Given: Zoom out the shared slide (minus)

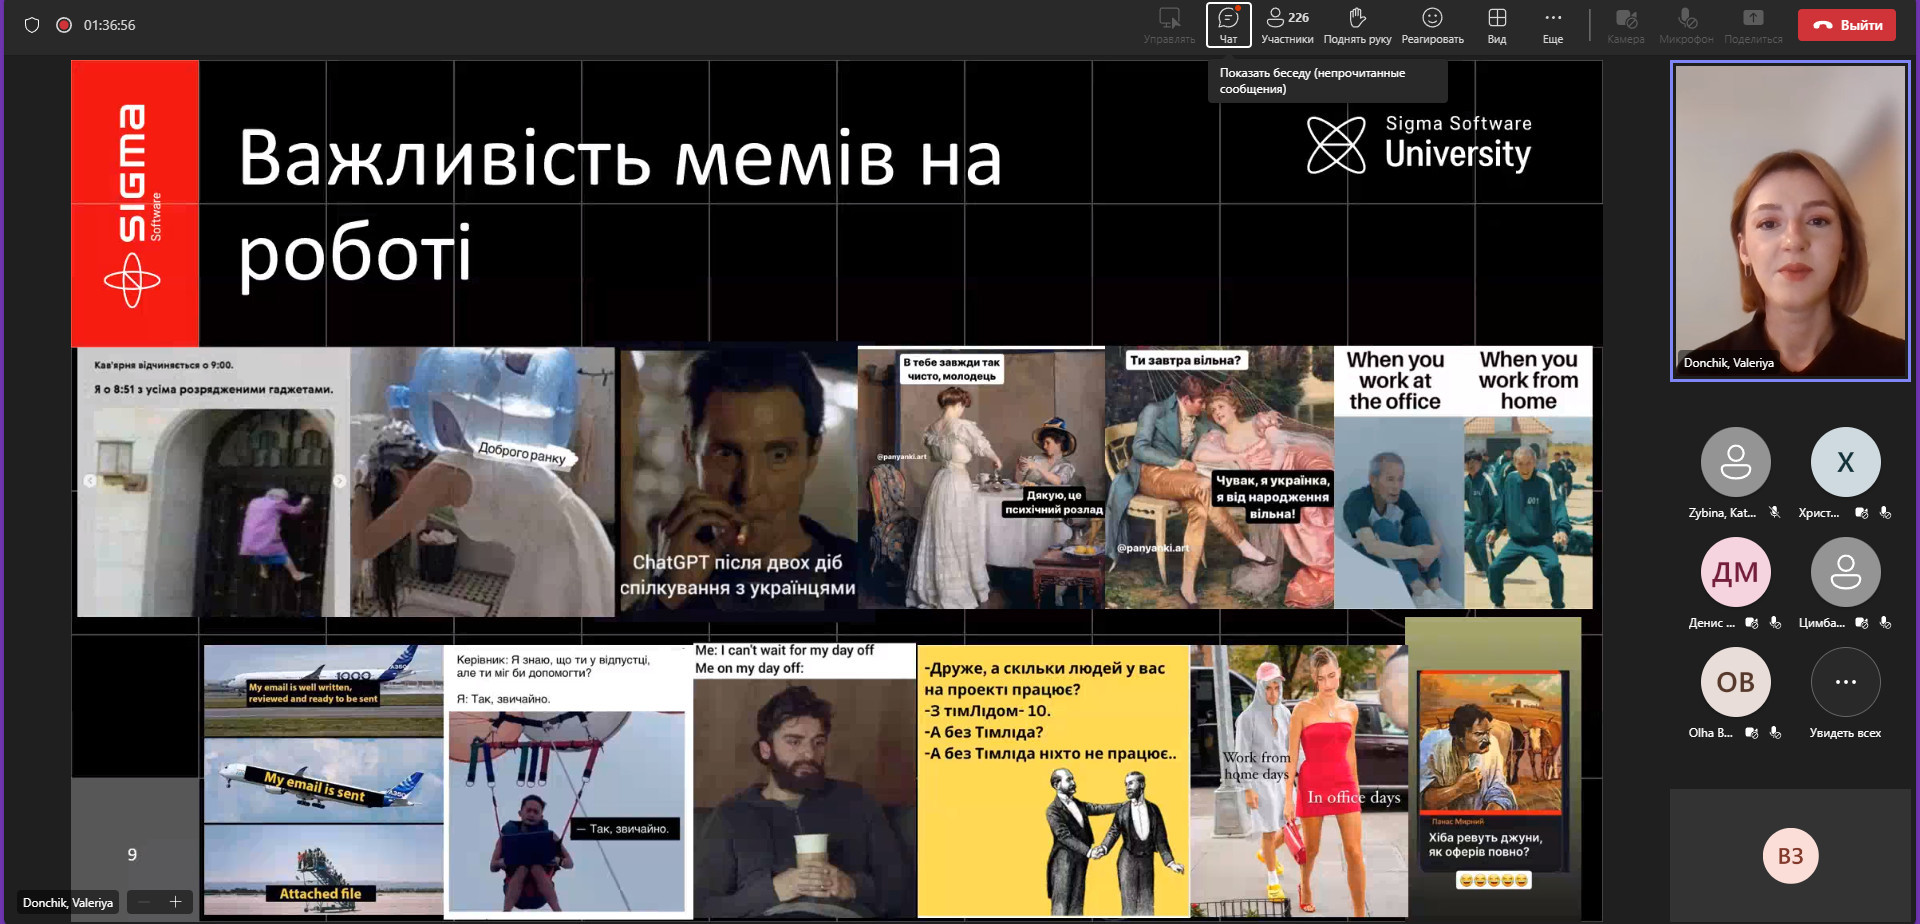Looking at the screenshot, I should point(144,902).
